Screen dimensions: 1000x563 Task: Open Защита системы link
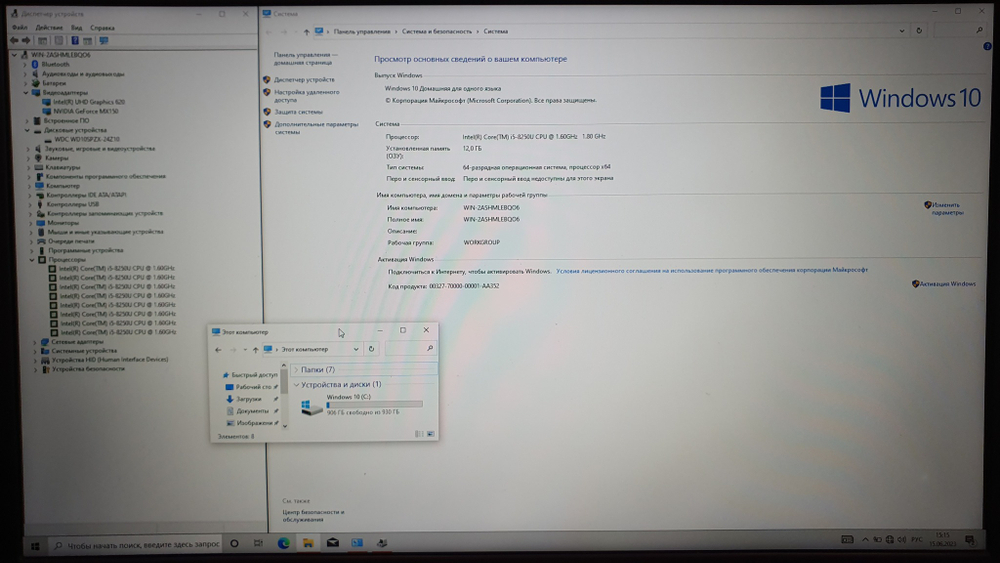pyautogui.click(x=298, y=112)
